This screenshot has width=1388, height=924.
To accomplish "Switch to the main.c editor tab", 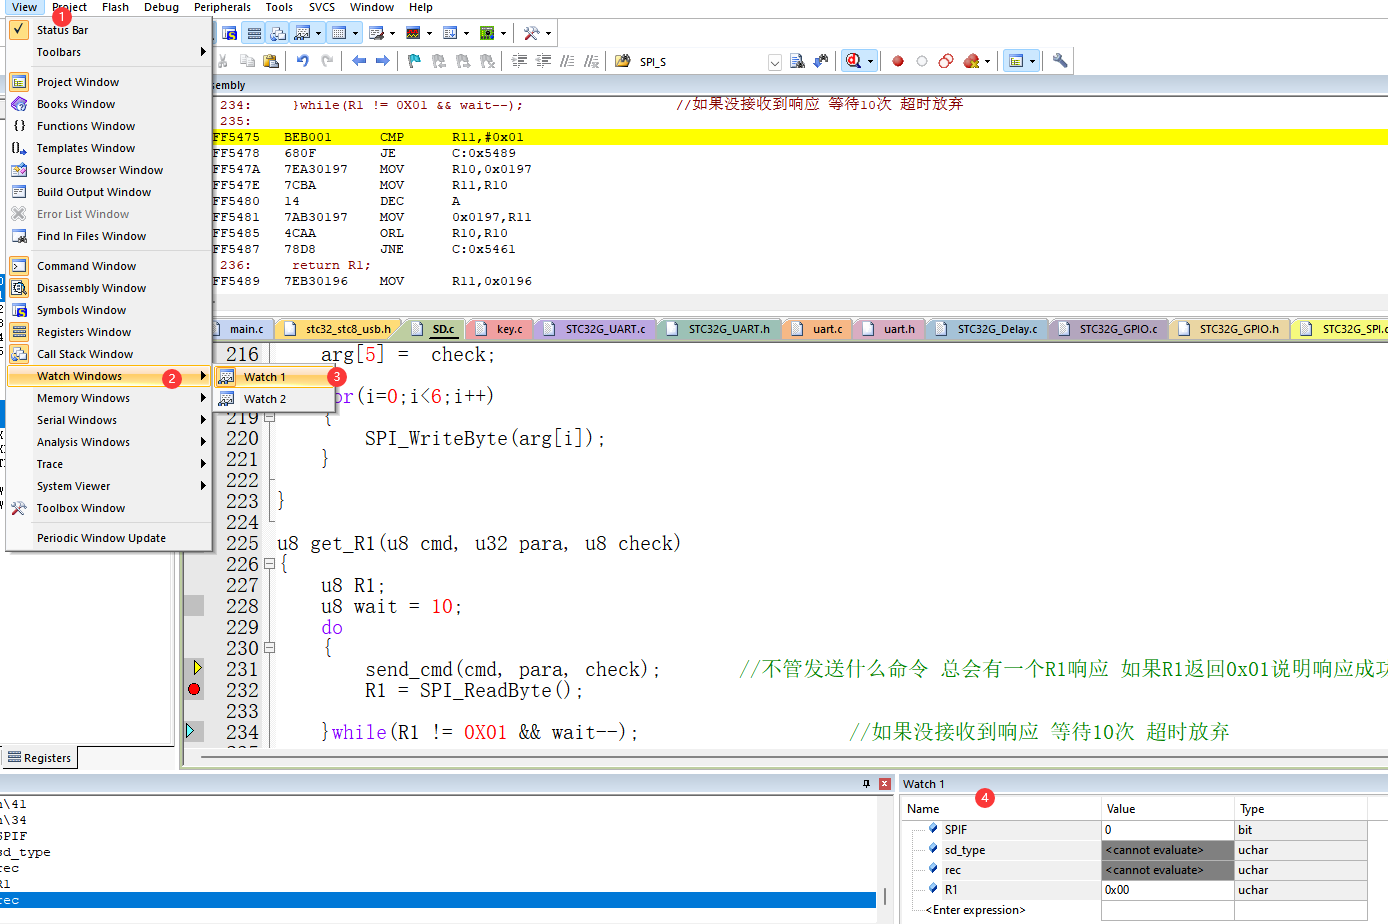I will [246, 329].
